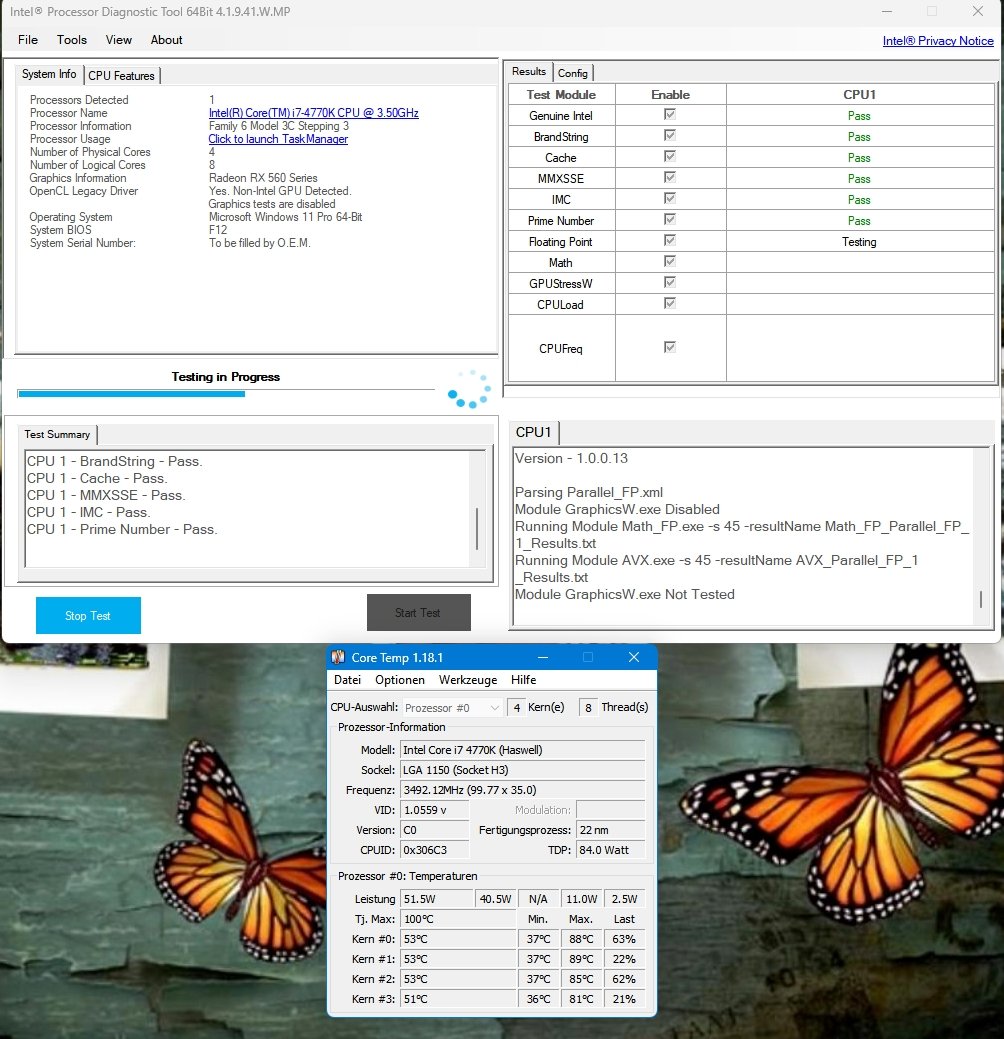Image resolution: width=1004 pixels, height=1039 pixels.
Task: Click to launch TaskManager link
Action: (278, 139)
